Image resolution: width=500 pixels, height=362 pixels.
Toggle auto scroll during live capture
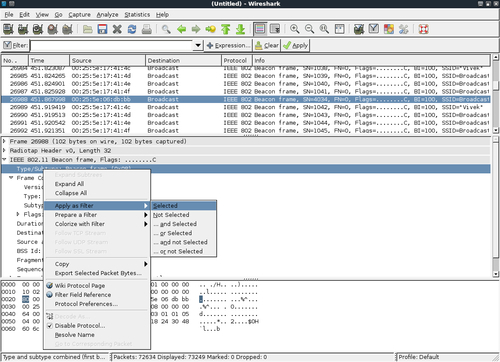[x=275, y=29]
